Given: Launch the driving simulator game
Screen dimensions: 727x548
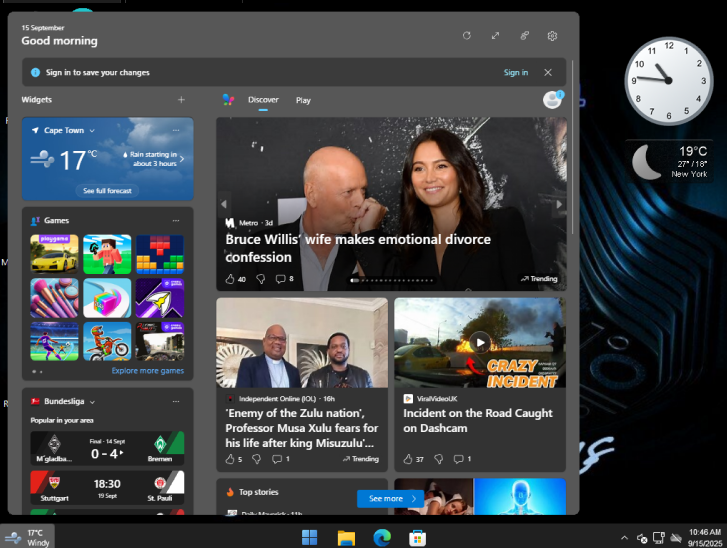Looking at the screenshot, I should coord(160,341).
